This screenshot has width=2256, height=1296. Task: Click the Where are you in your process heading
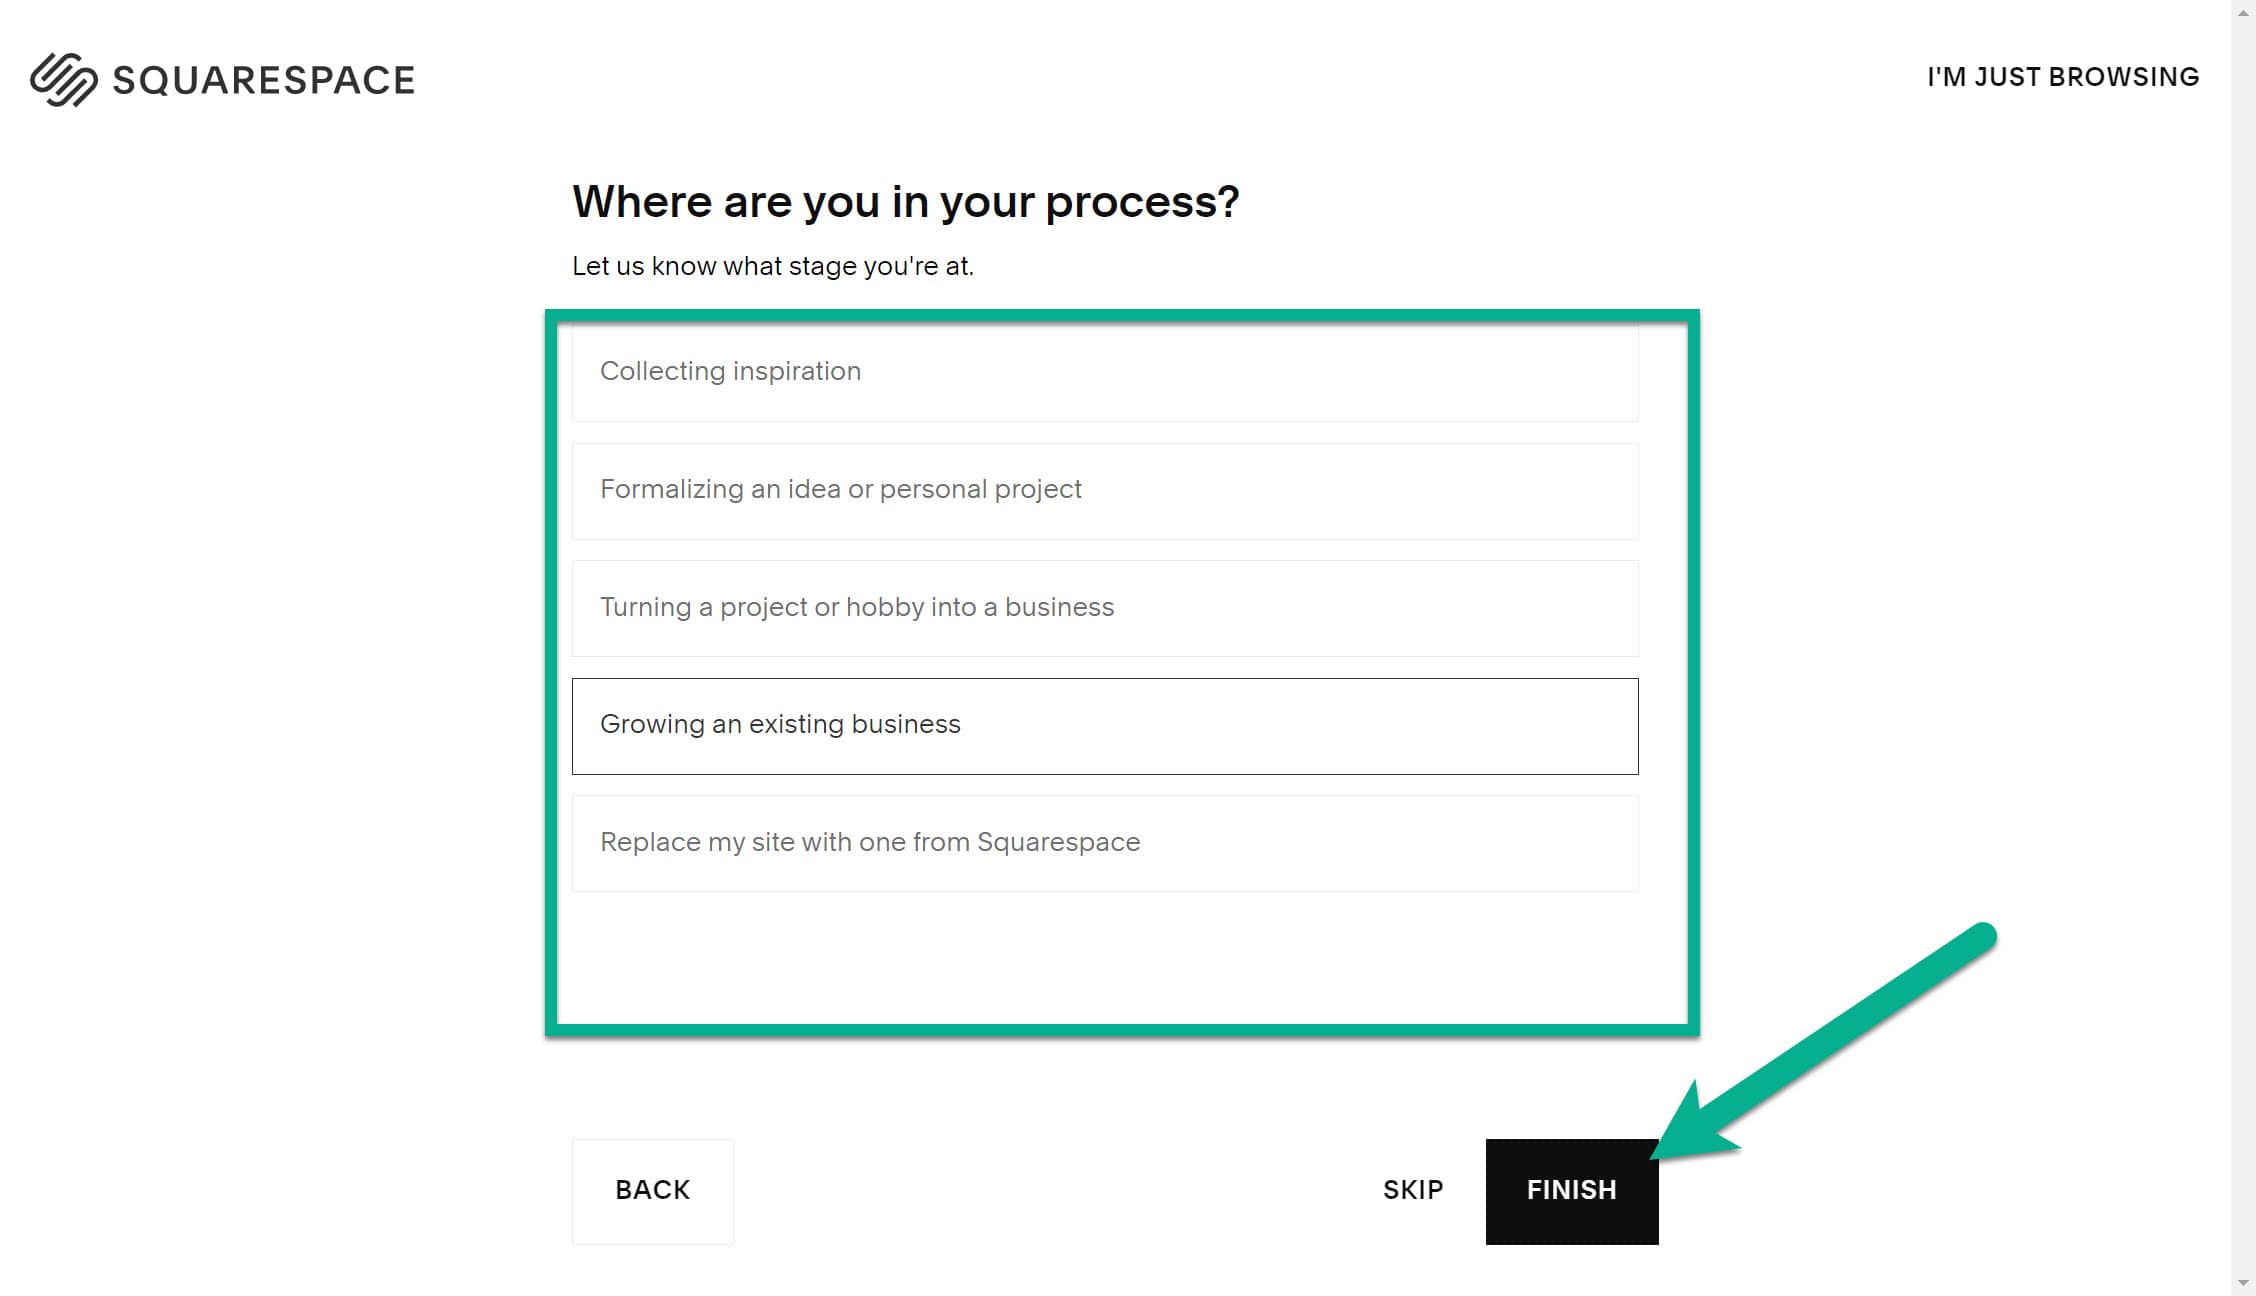[904, 201]
